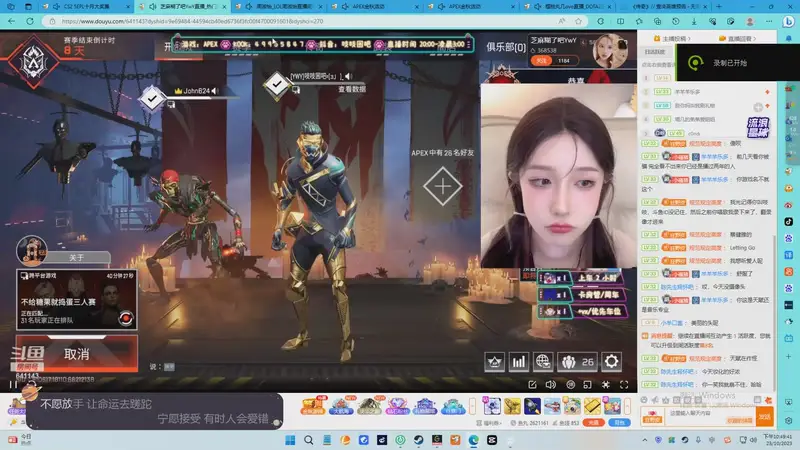Refresh the stream player
Image resolution: width=800 pixels, height=450 pixels.
[x=32, y=385]
